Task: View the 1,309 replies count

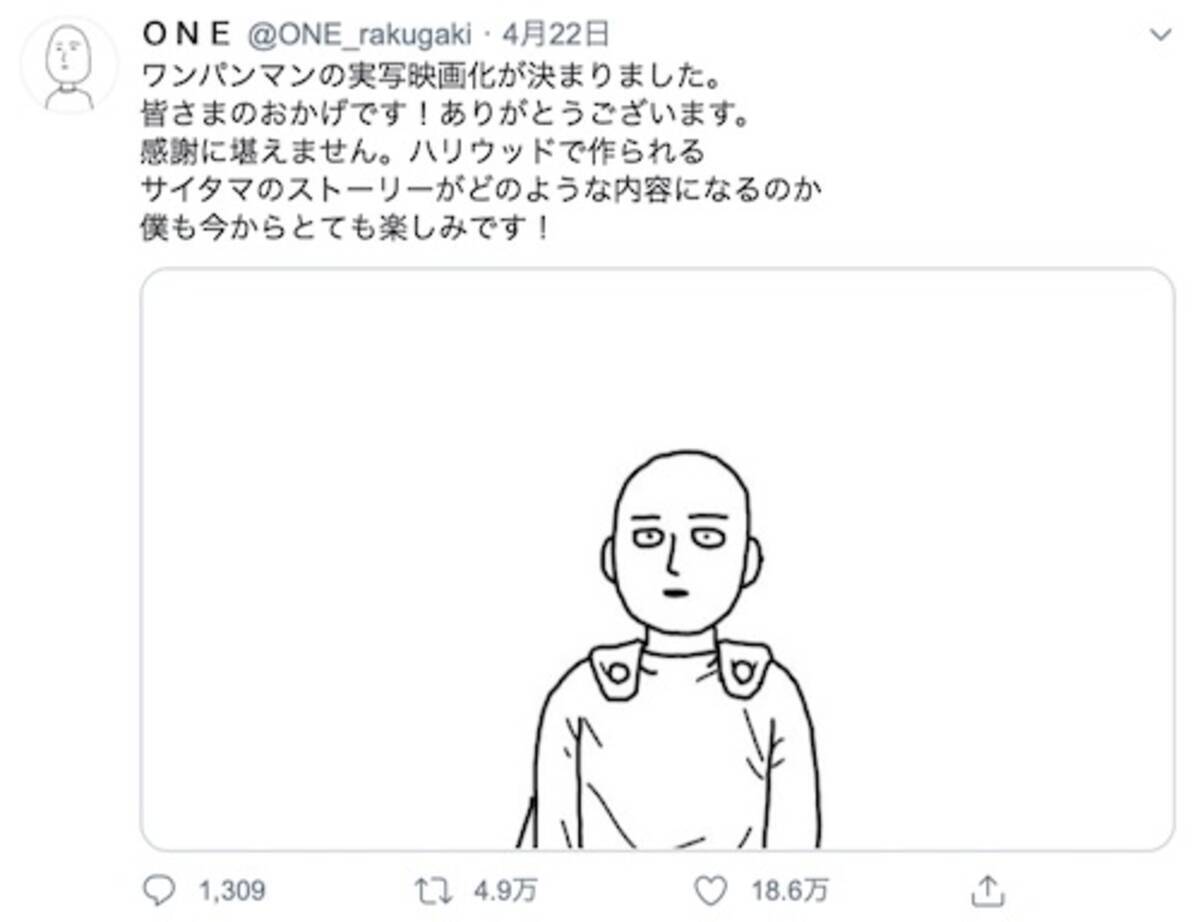Action: click(x=232, y=889)
